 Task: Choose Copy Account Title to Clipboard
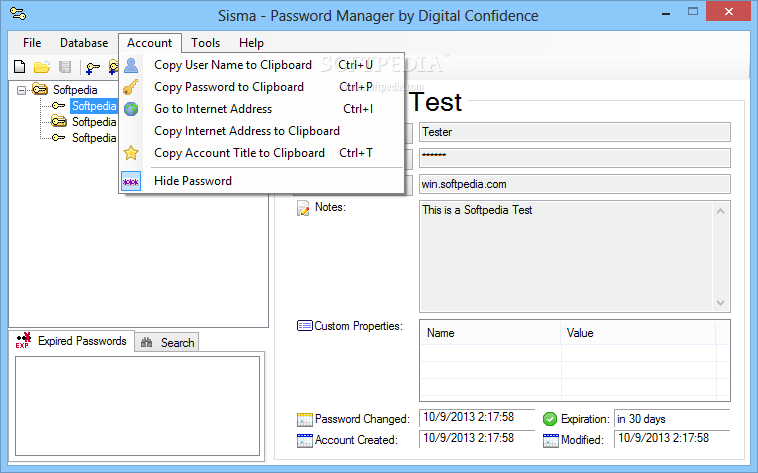coord(261,153)
